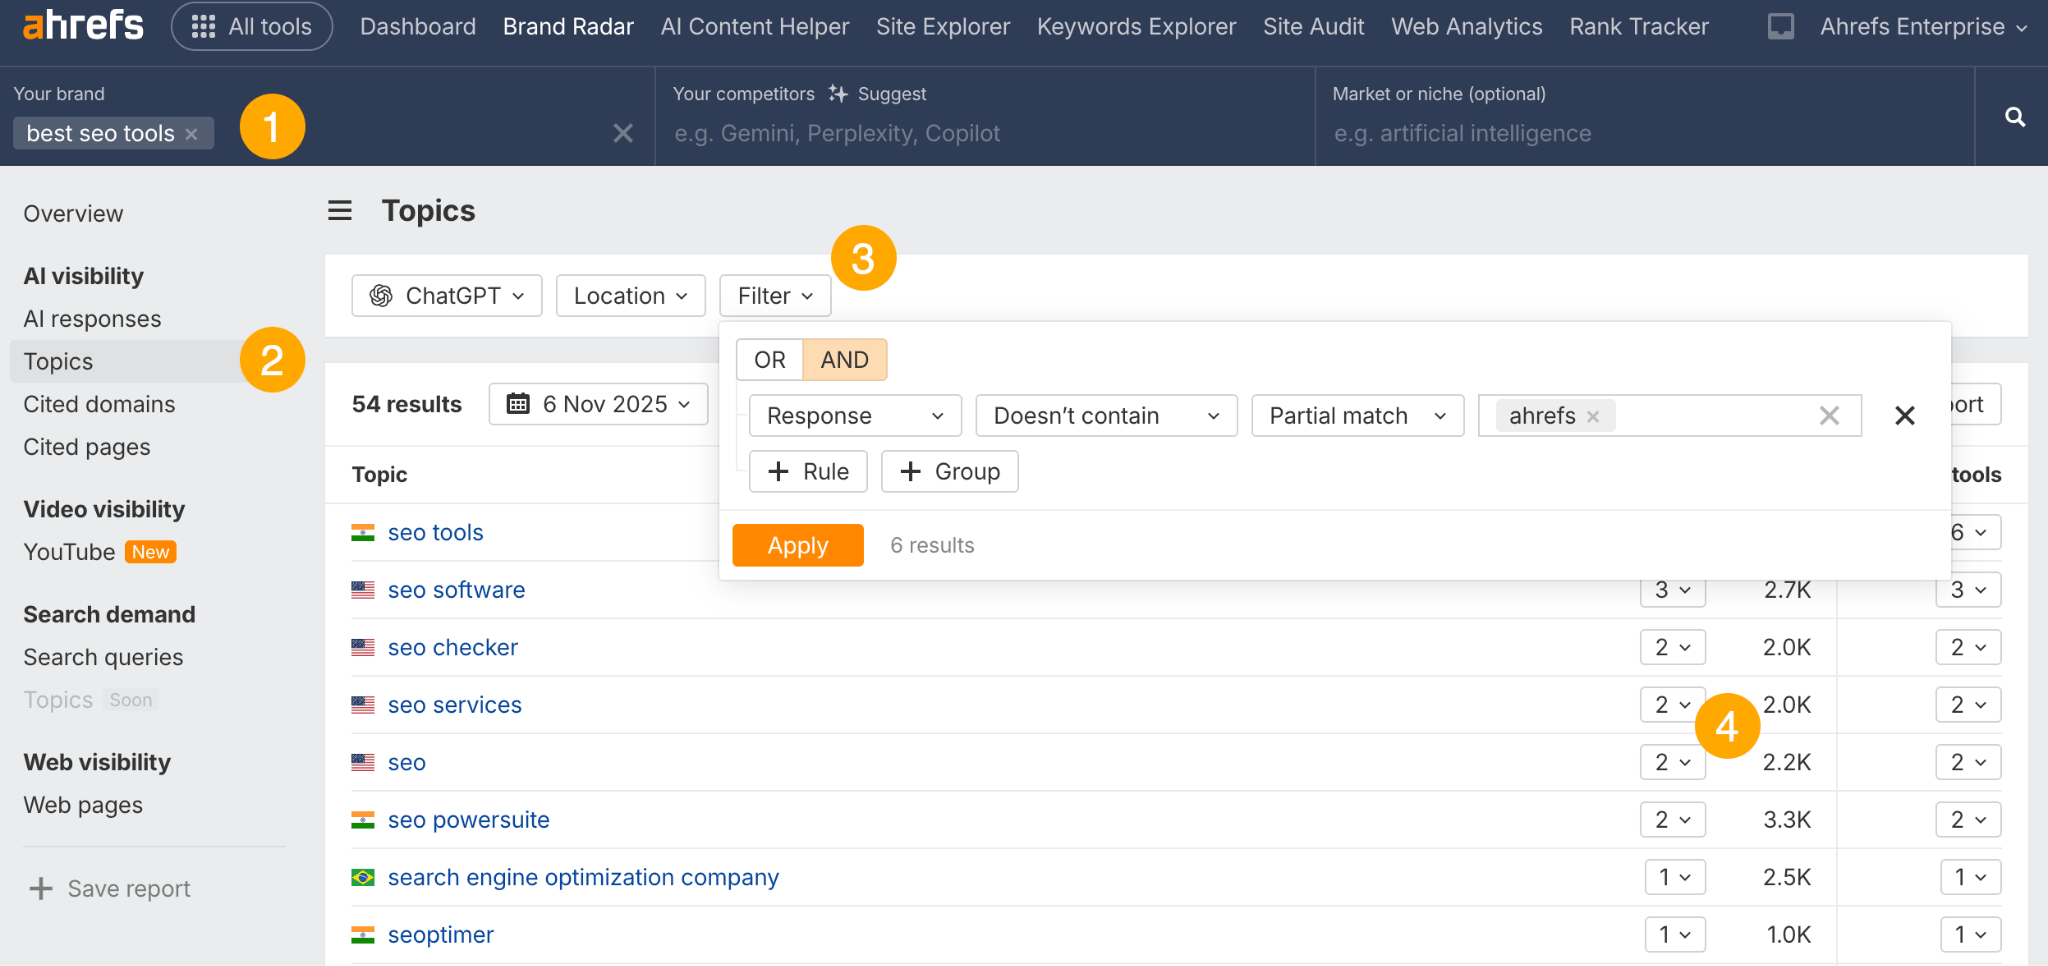2048x966 pixels.
Task: Expand the Ahrefs Enterprise account dropdown
Action: click(1920, 26)
